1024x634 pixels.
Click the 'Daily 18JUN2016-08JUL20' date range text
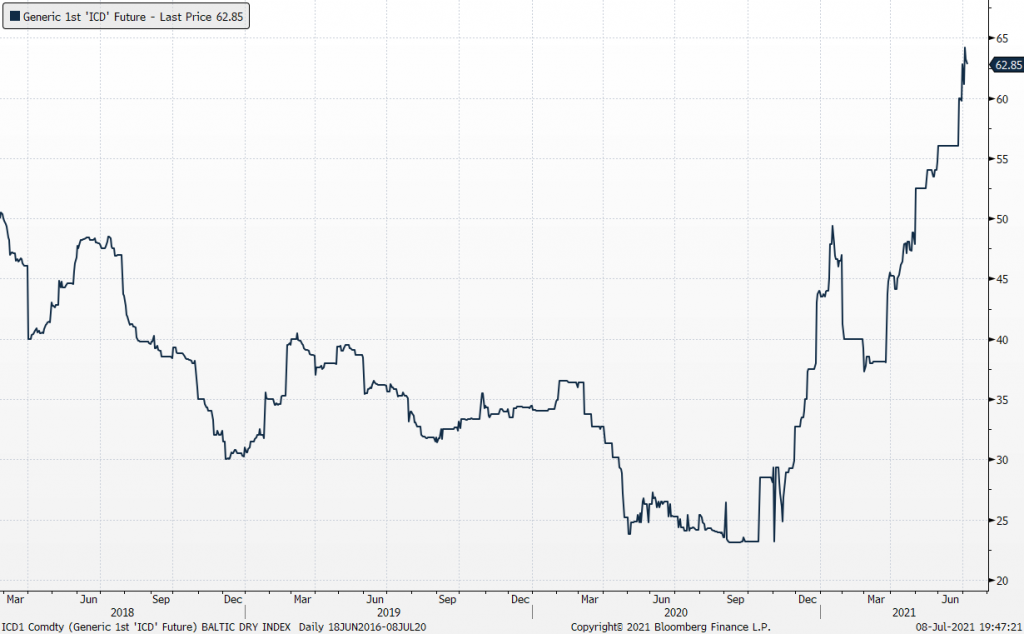tap(362, 627)
